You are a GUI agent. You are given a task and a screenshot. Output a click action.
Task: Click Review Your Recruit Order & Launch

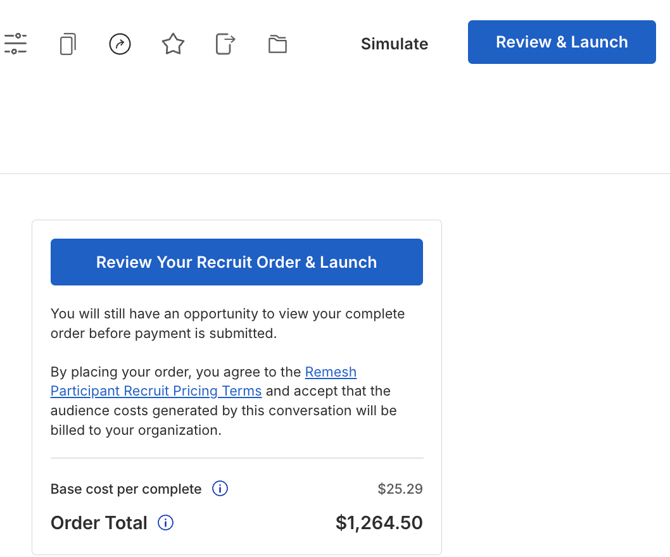point(236,262)
